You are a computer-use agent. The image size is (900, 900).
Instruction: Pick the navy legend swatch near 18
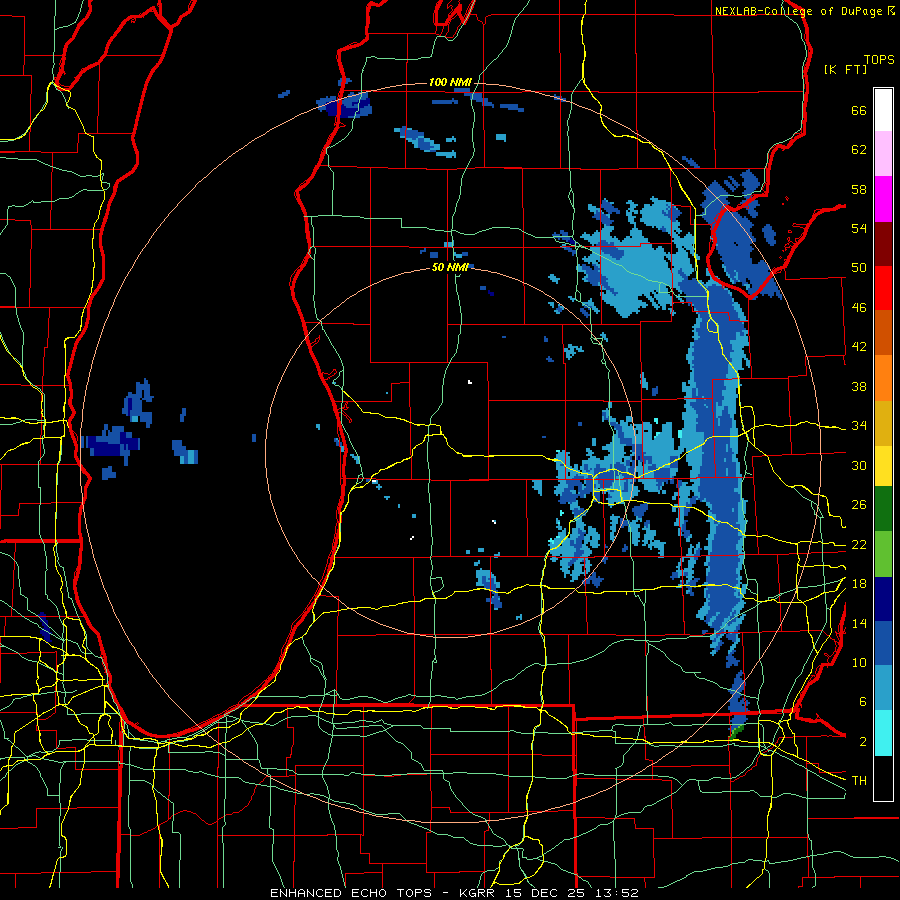pos(883,599)
